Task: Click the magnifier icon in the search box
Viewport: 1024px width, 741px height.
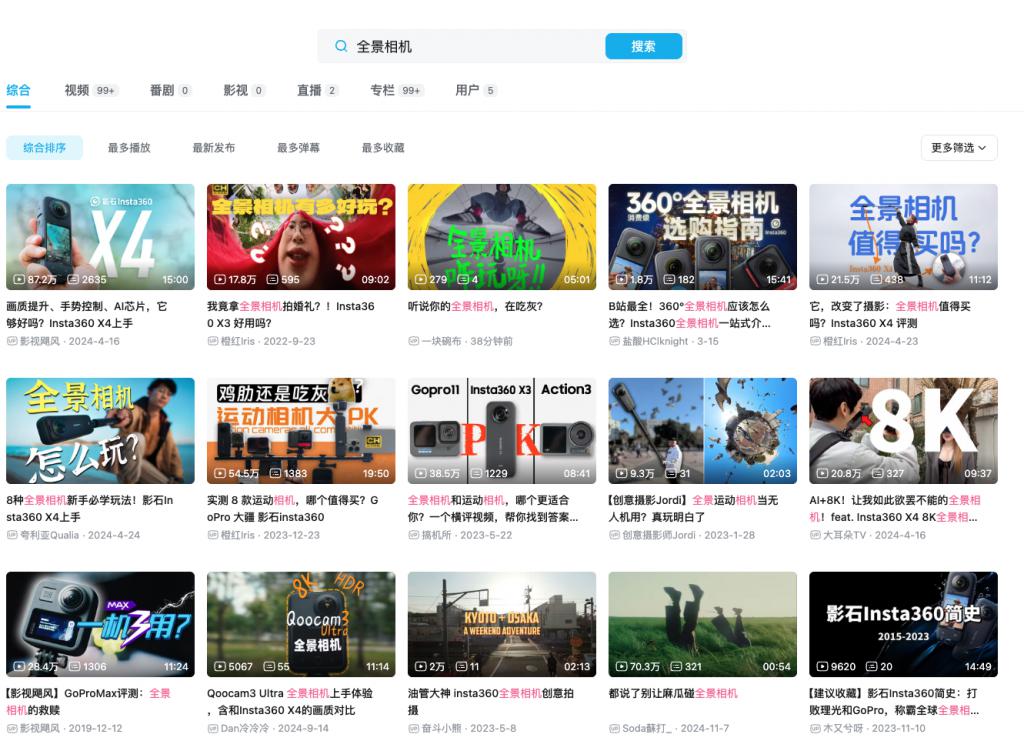Action: [x=341, y=46]
